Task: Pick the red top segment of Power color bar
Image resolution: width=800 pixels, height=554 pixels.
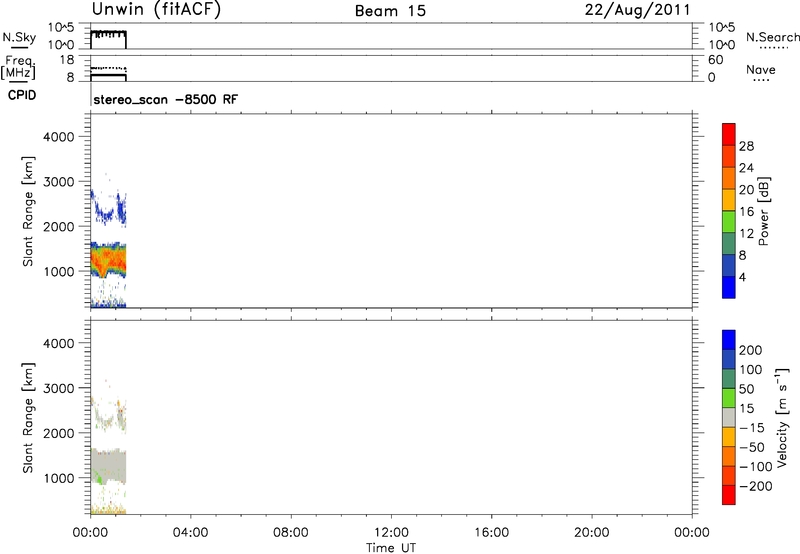Action: (x=729, y=134)
